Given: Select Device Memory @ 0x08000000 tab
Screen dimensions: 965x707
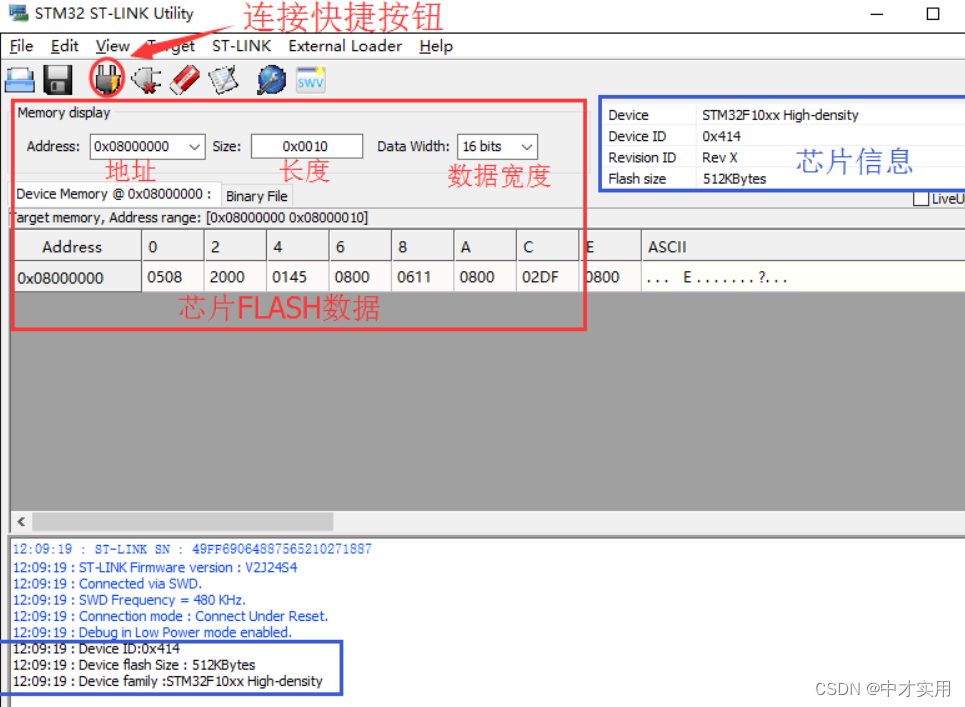Looking at the screenshot, I should [114, 194].
